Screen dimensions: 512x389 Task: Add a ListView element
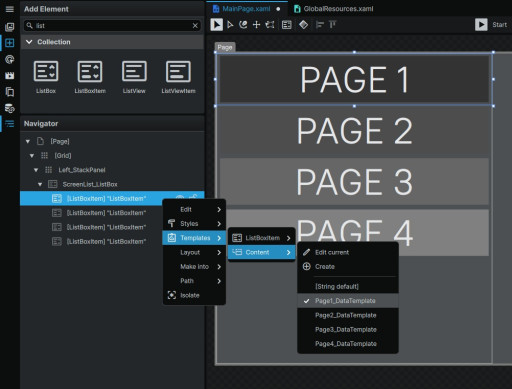pos(134,77)
